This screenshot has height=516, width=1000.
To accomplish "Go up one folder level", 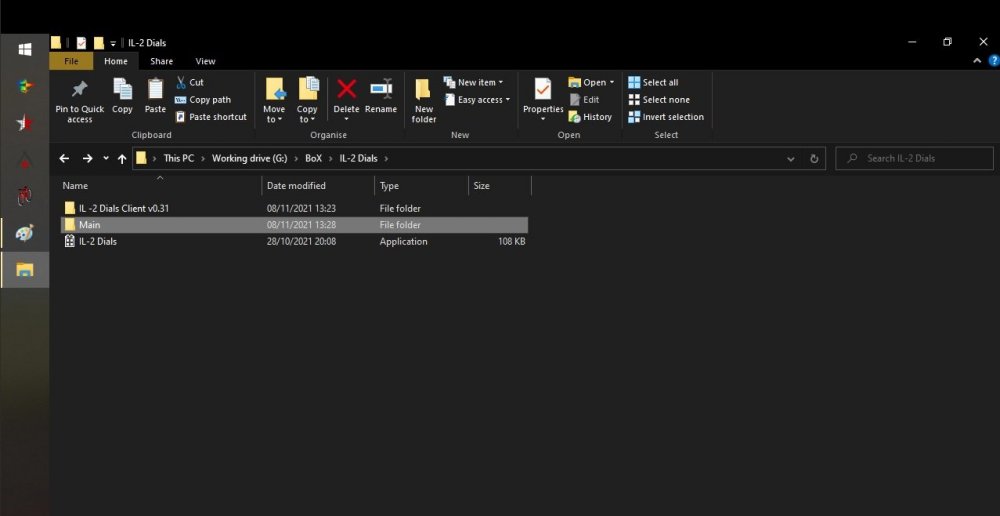I will click(x=122, y=158).
